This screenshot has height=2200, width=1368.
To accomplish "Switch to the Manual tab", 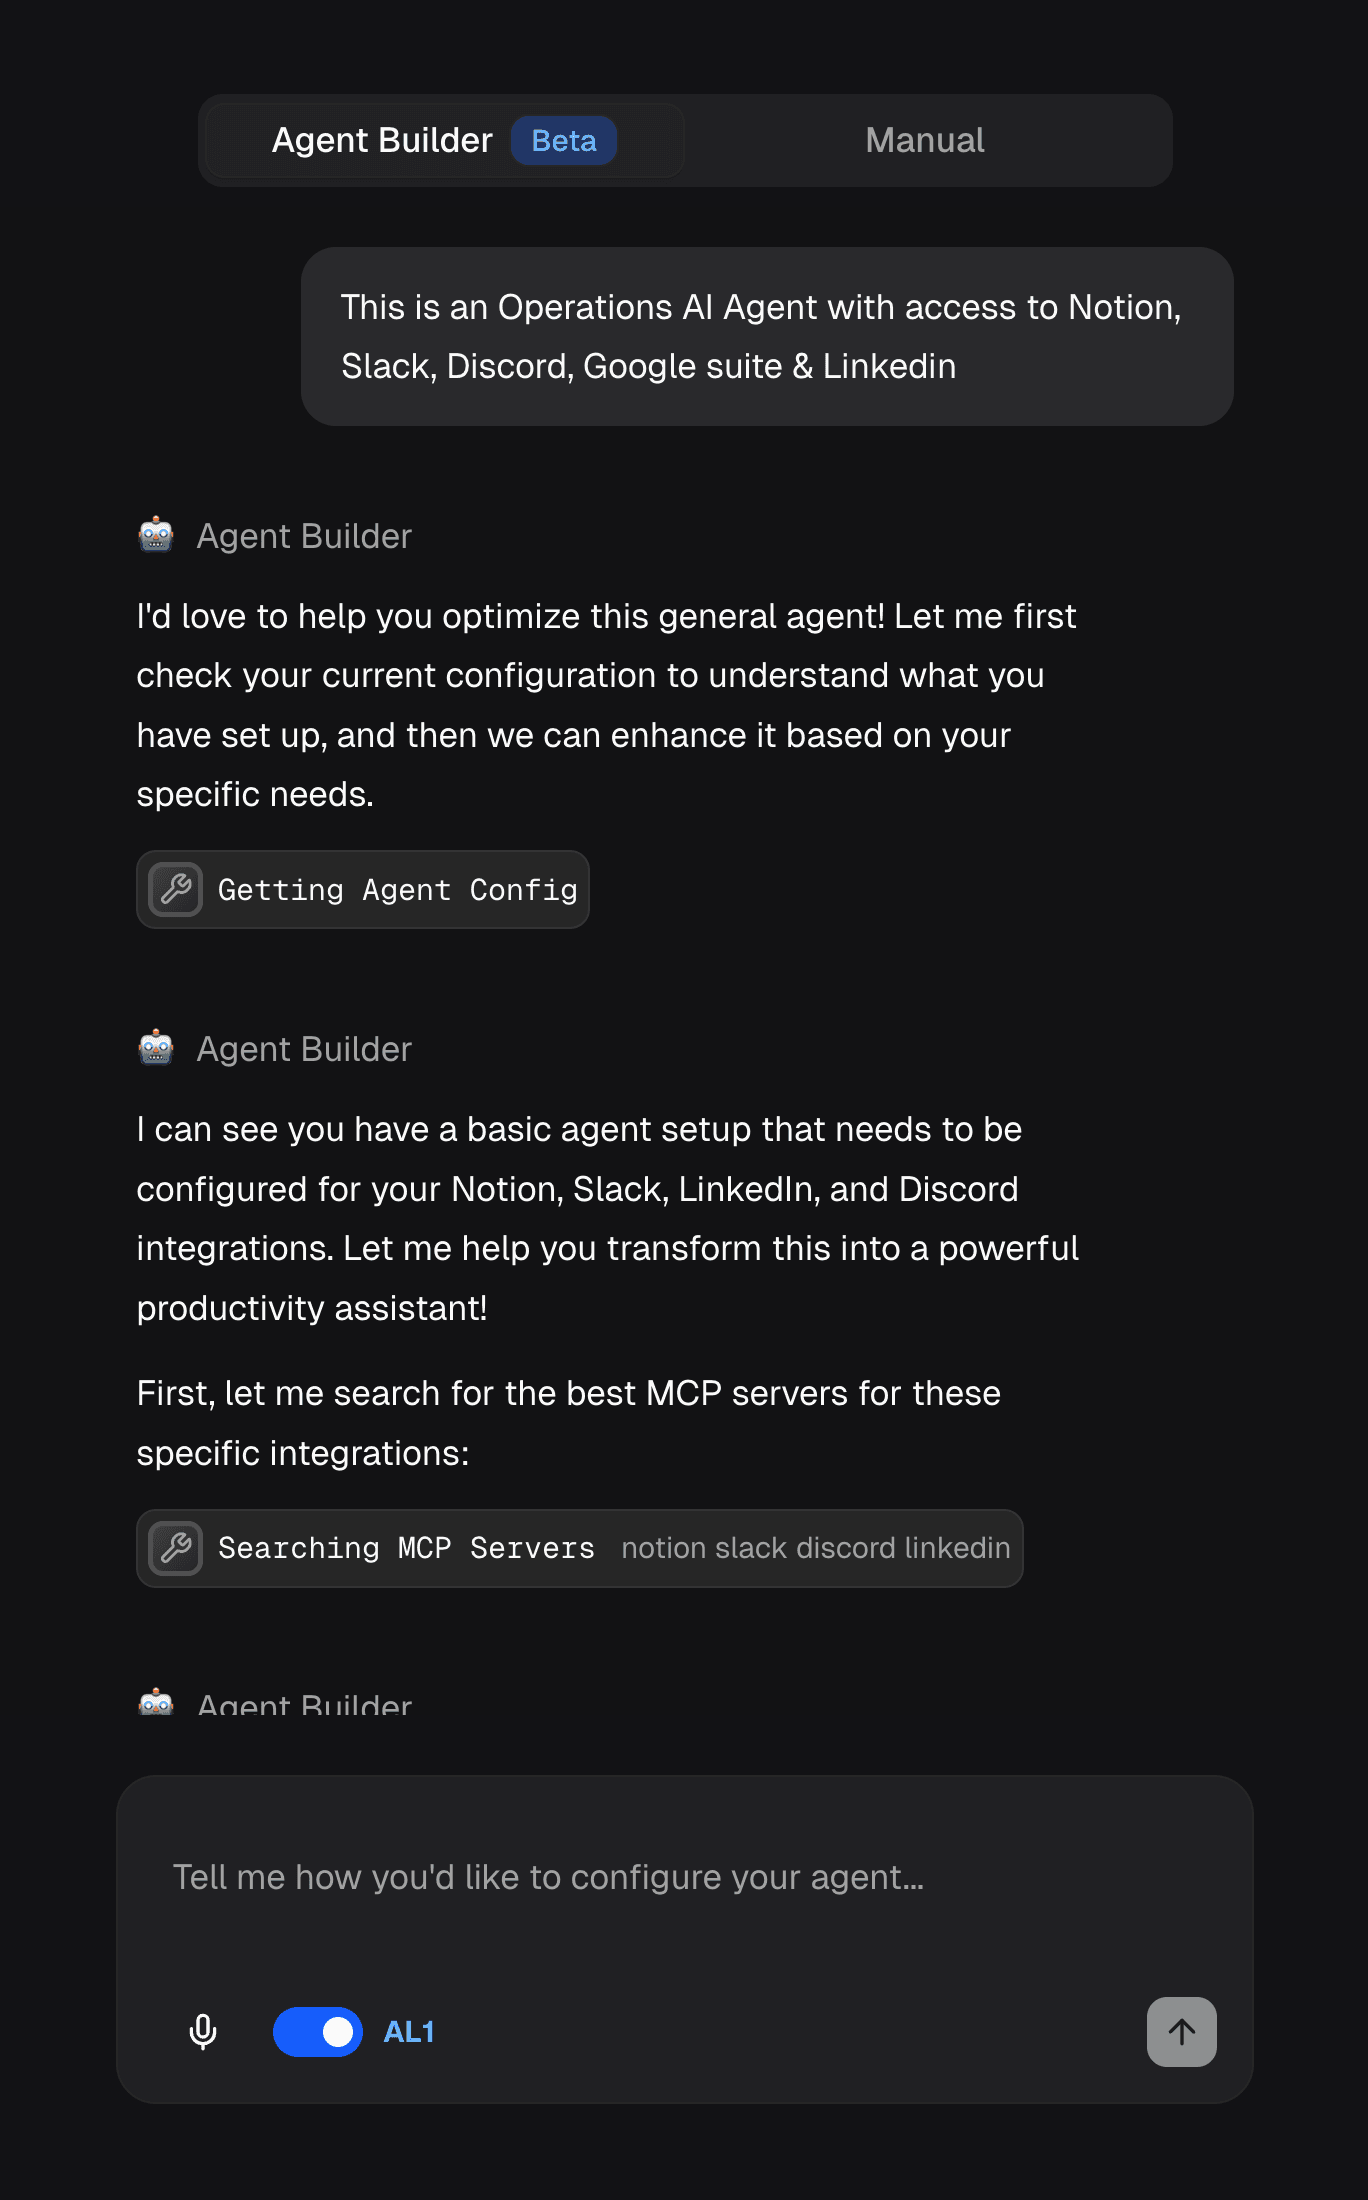I will pos(924,140).
